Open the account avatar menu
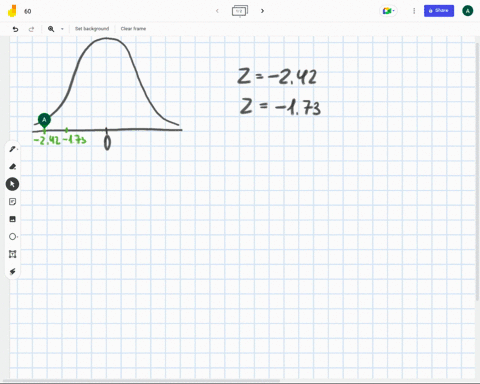 (x=468, y=11)
